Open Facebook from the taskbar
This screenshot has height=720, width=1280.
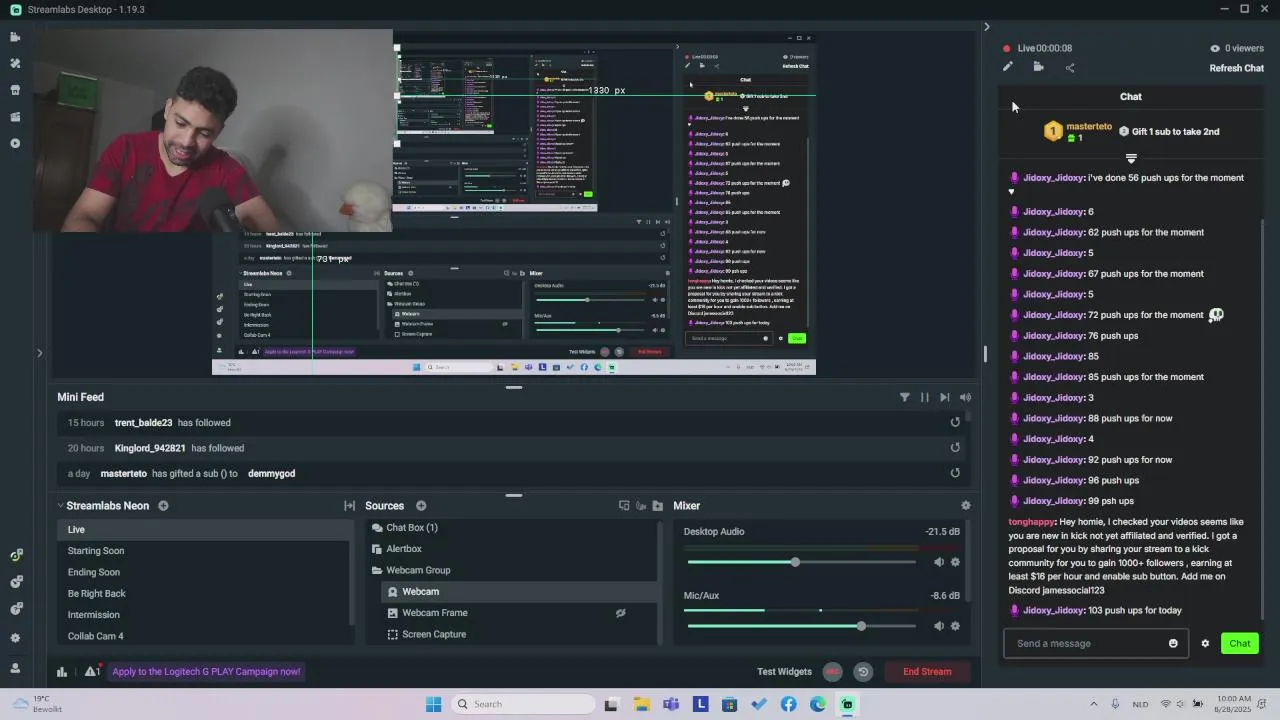[788, 704]
